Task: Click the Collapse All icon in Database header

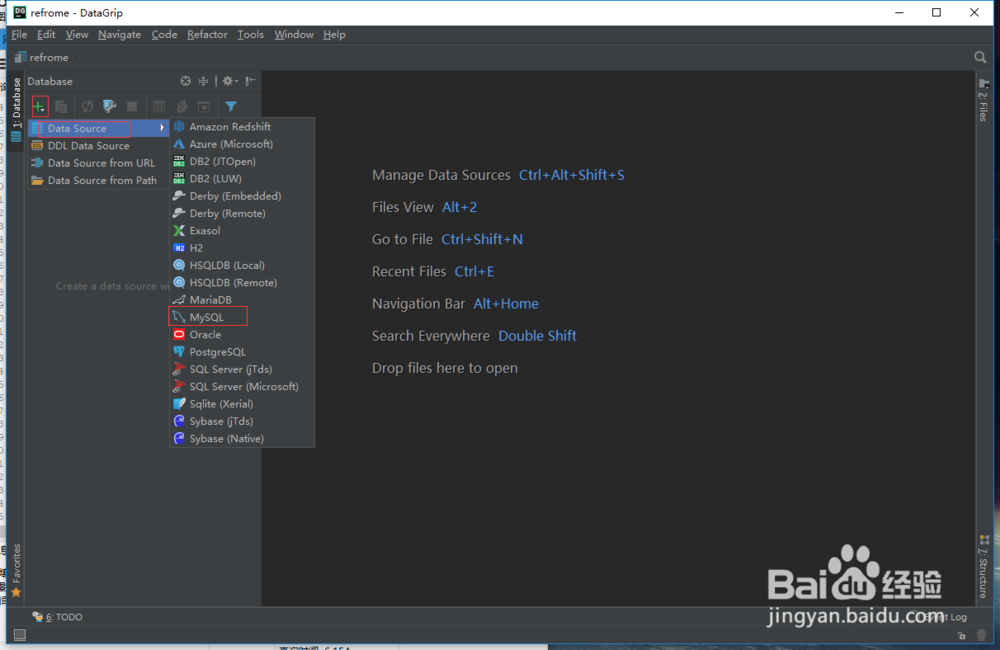Action: click(203, 81)
